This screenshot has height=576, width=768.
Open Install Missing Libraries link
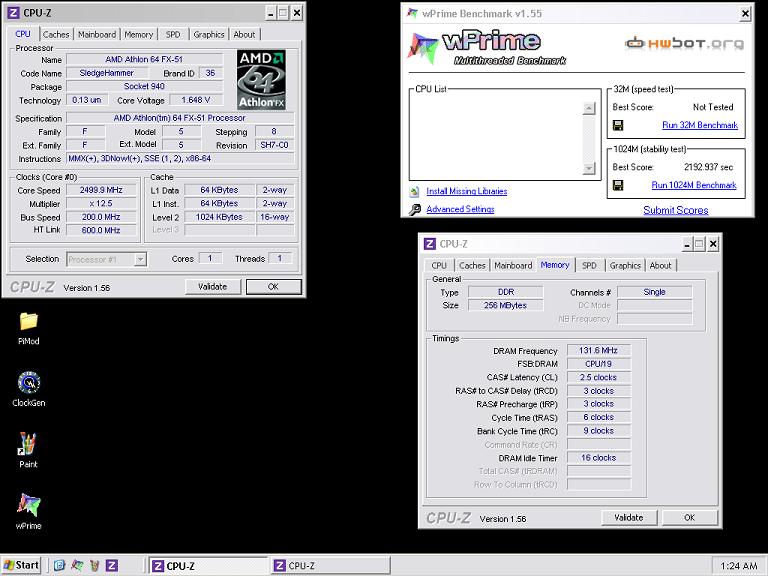pyautogui.click(x=467, y=191)
